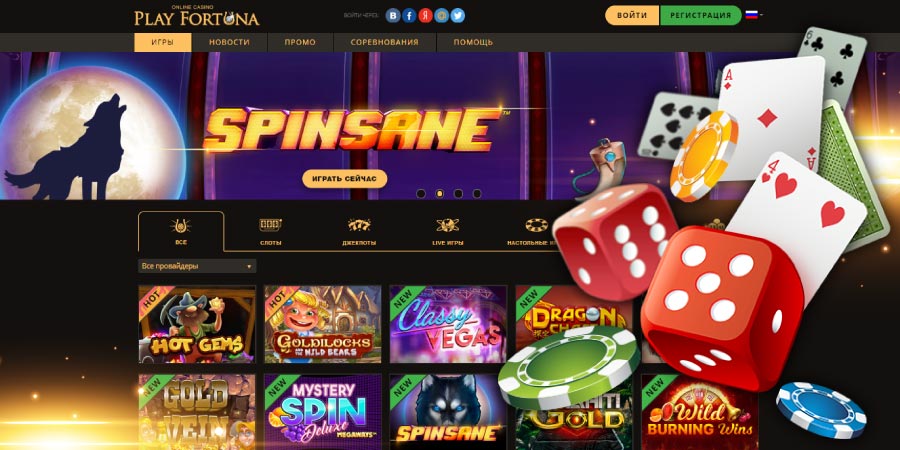Image resolution: width=900 pixels, height=450 pixels.
Task: Open the Live игры category icon
Action: pos(448,225)
